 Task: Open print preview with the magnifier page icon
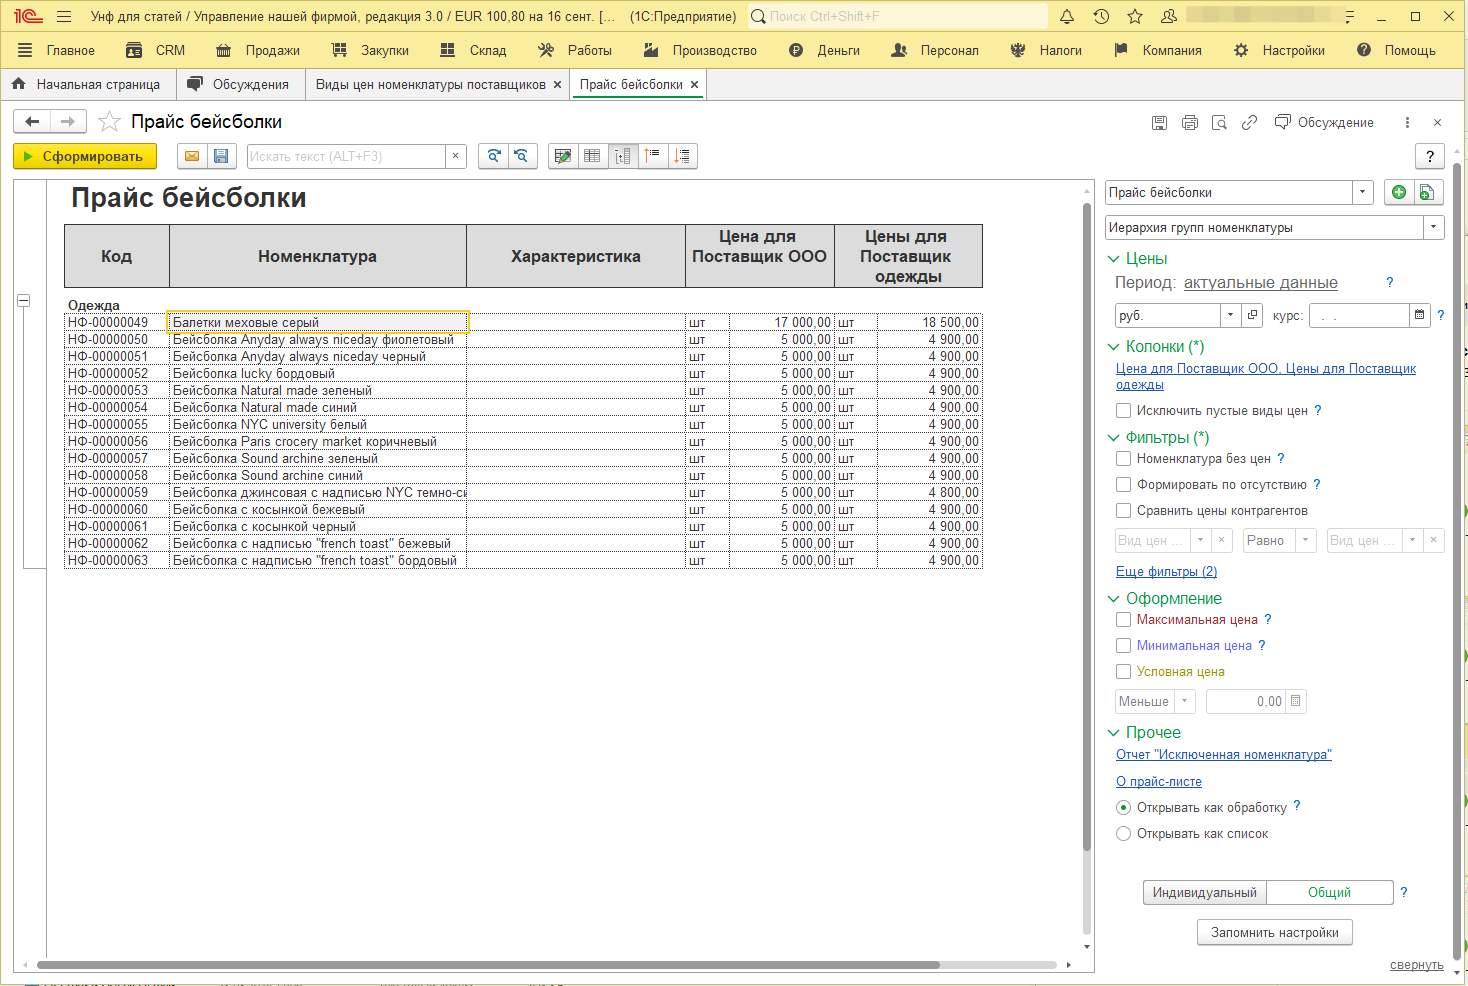tap(1219, 123)
